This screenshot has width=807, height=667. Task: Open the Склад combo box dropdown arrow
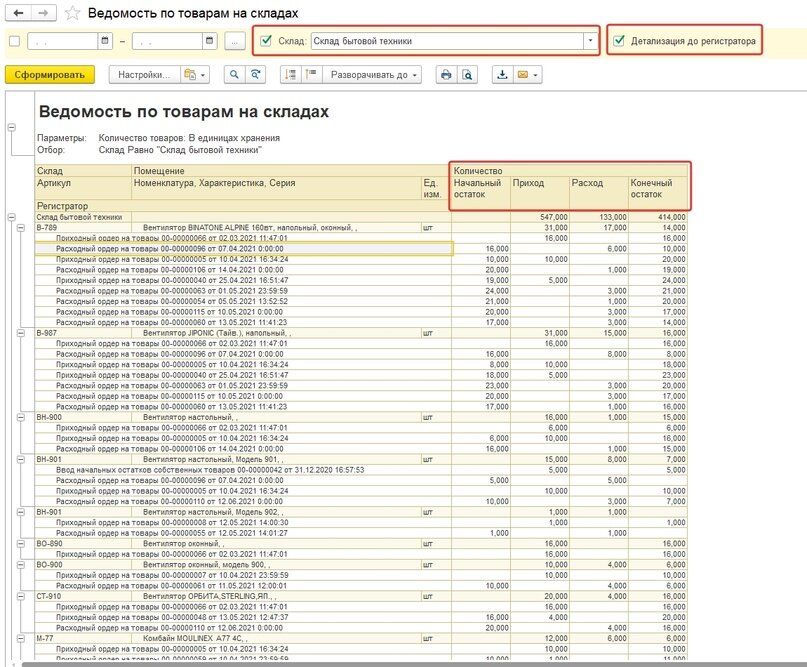pyautogui.click(x=590, y=41)
